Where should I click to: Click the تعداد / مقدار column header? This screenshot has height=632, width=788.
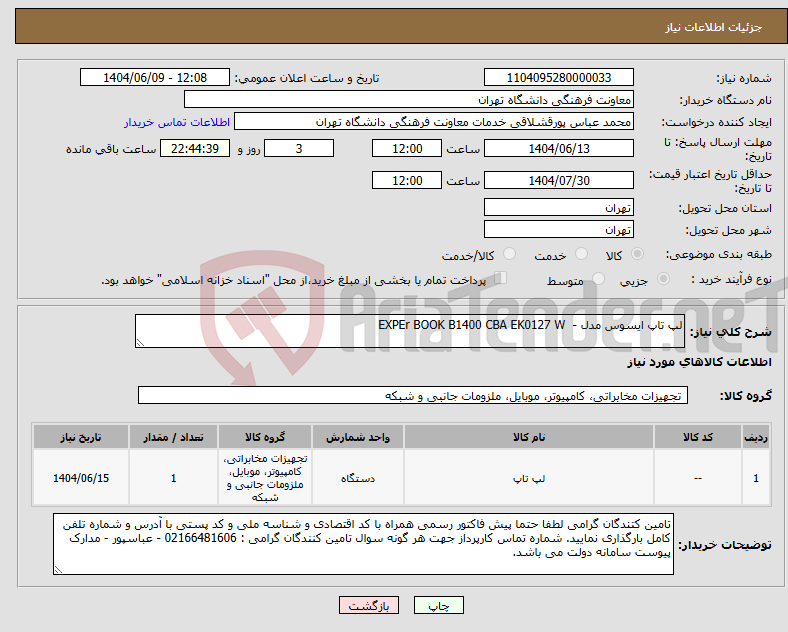point(173,437)
